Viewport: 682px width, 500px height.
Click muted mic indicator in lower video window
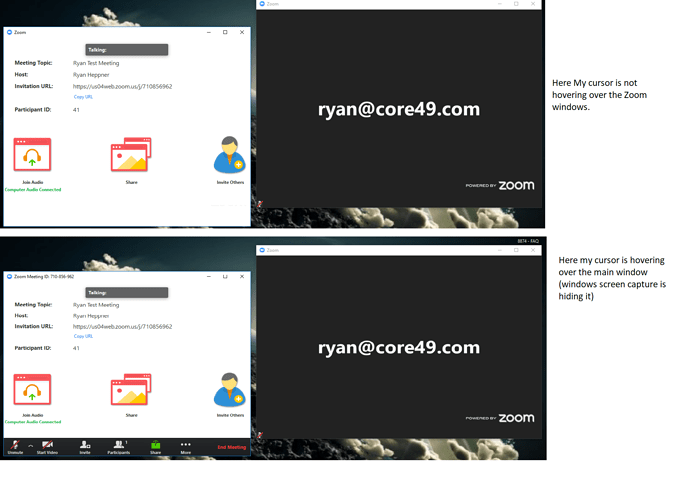260,435
